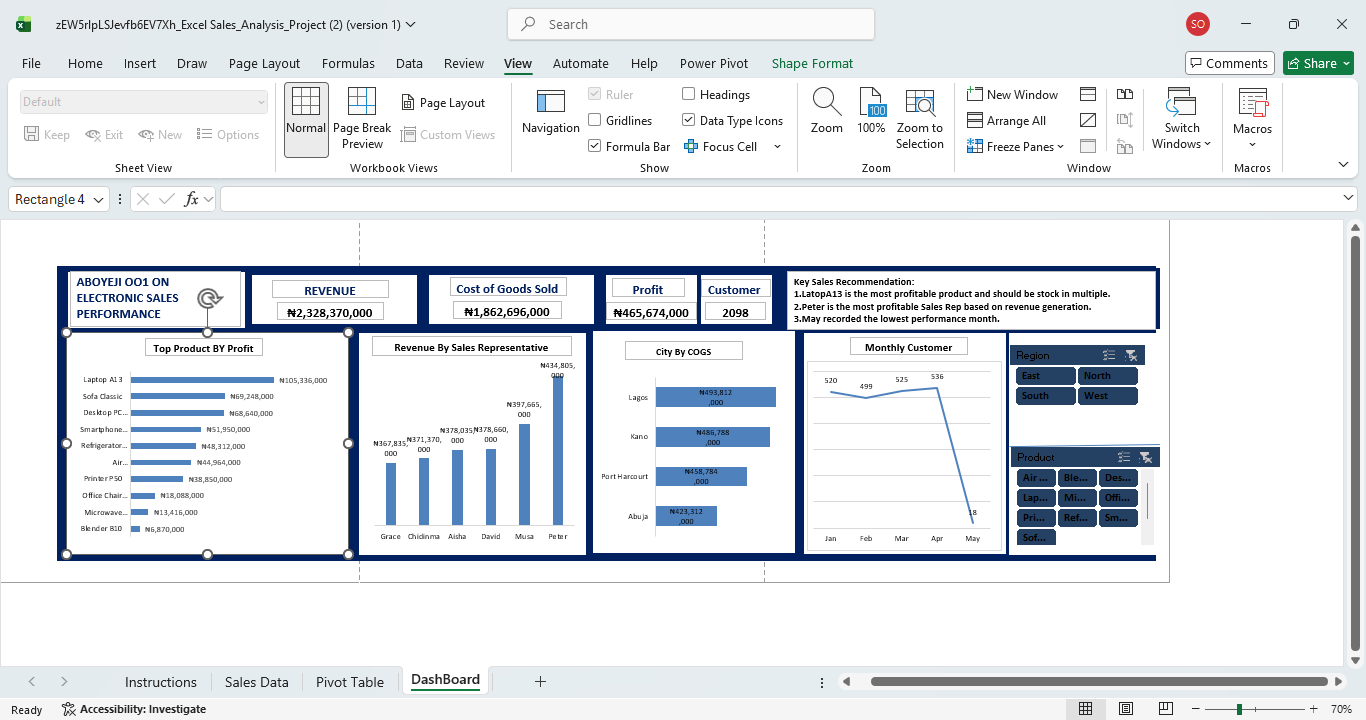
Task: Uncheck the Formula Bar checkbox
Action: [595, 147]
